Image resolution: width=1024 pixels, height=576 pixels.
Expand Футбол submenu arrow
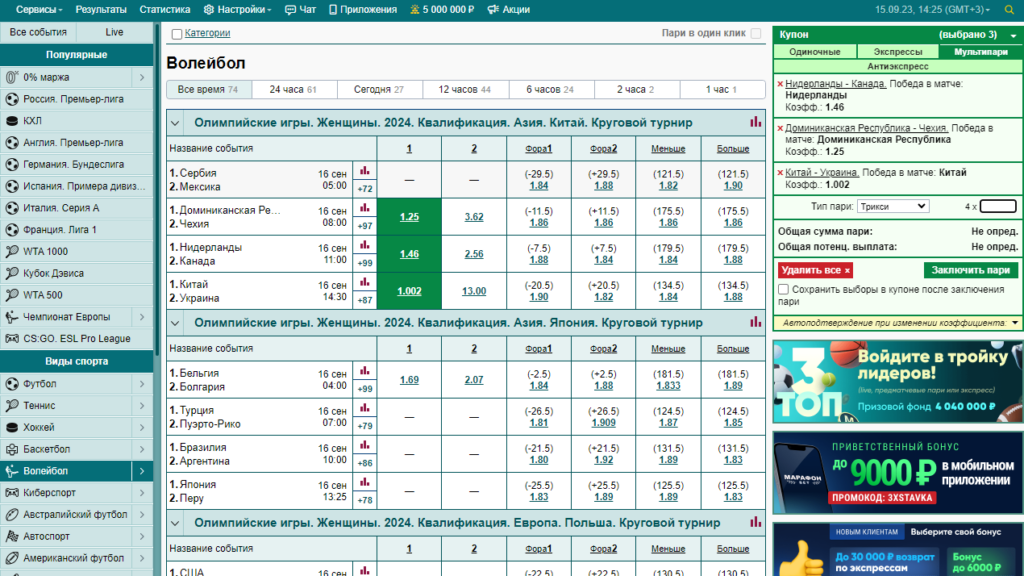142,384
